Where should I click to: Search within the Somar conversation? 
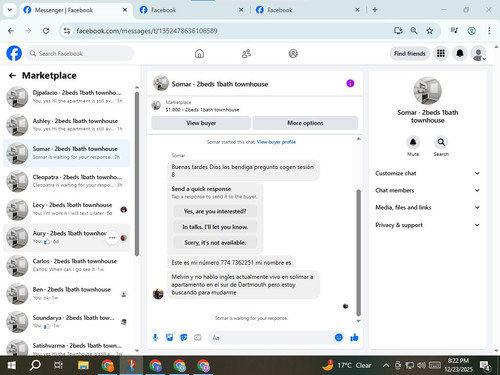[x=441, y=142]
